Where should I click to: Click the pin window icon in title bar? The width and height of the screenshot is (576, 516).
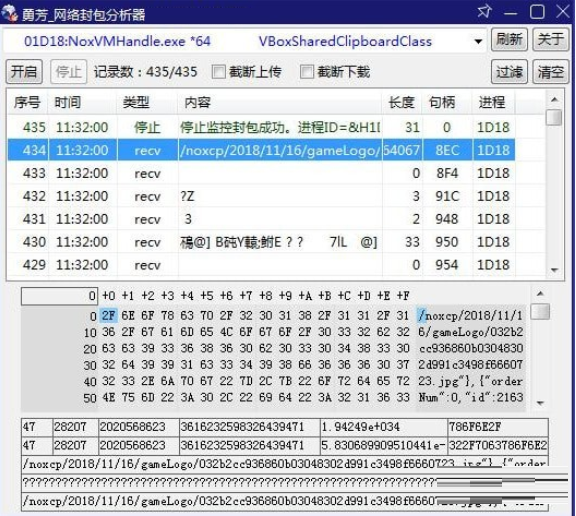(484, 12)
